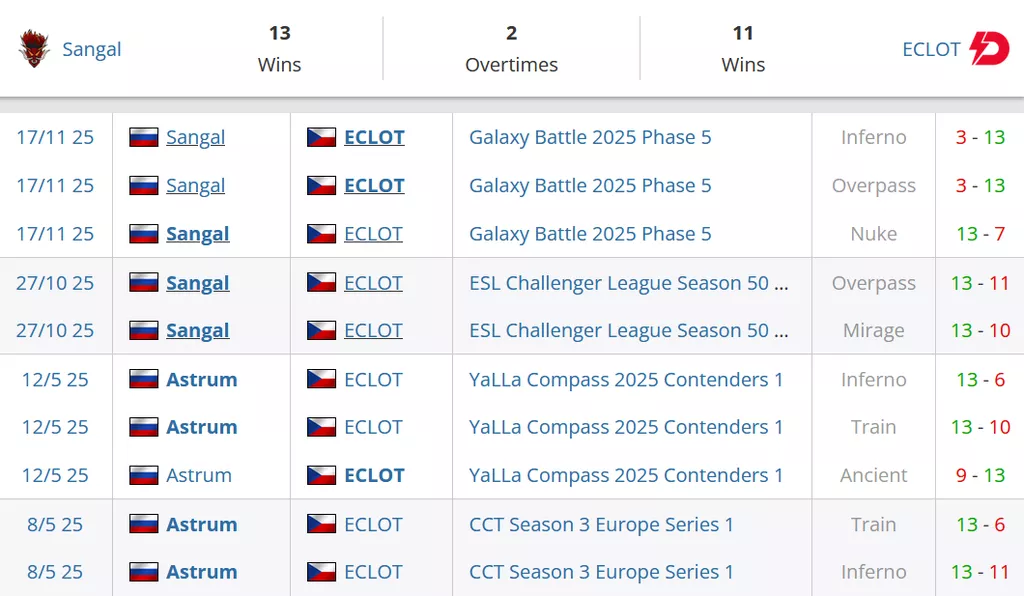Open Sangal team page from header
Screen dimensions: 1024x596
pos(92,49)
